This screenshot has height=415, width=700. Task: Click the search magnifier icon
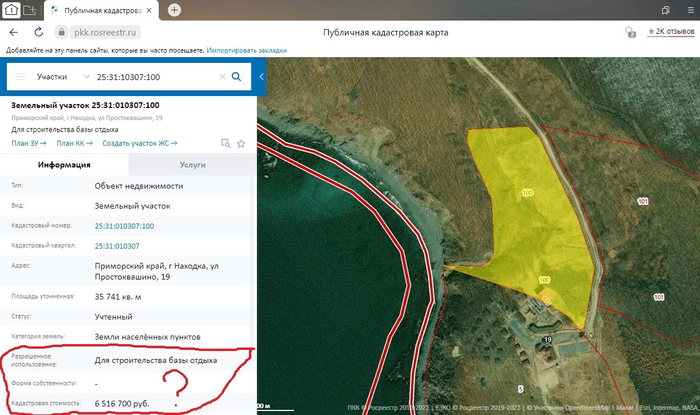tap(236, 76)
